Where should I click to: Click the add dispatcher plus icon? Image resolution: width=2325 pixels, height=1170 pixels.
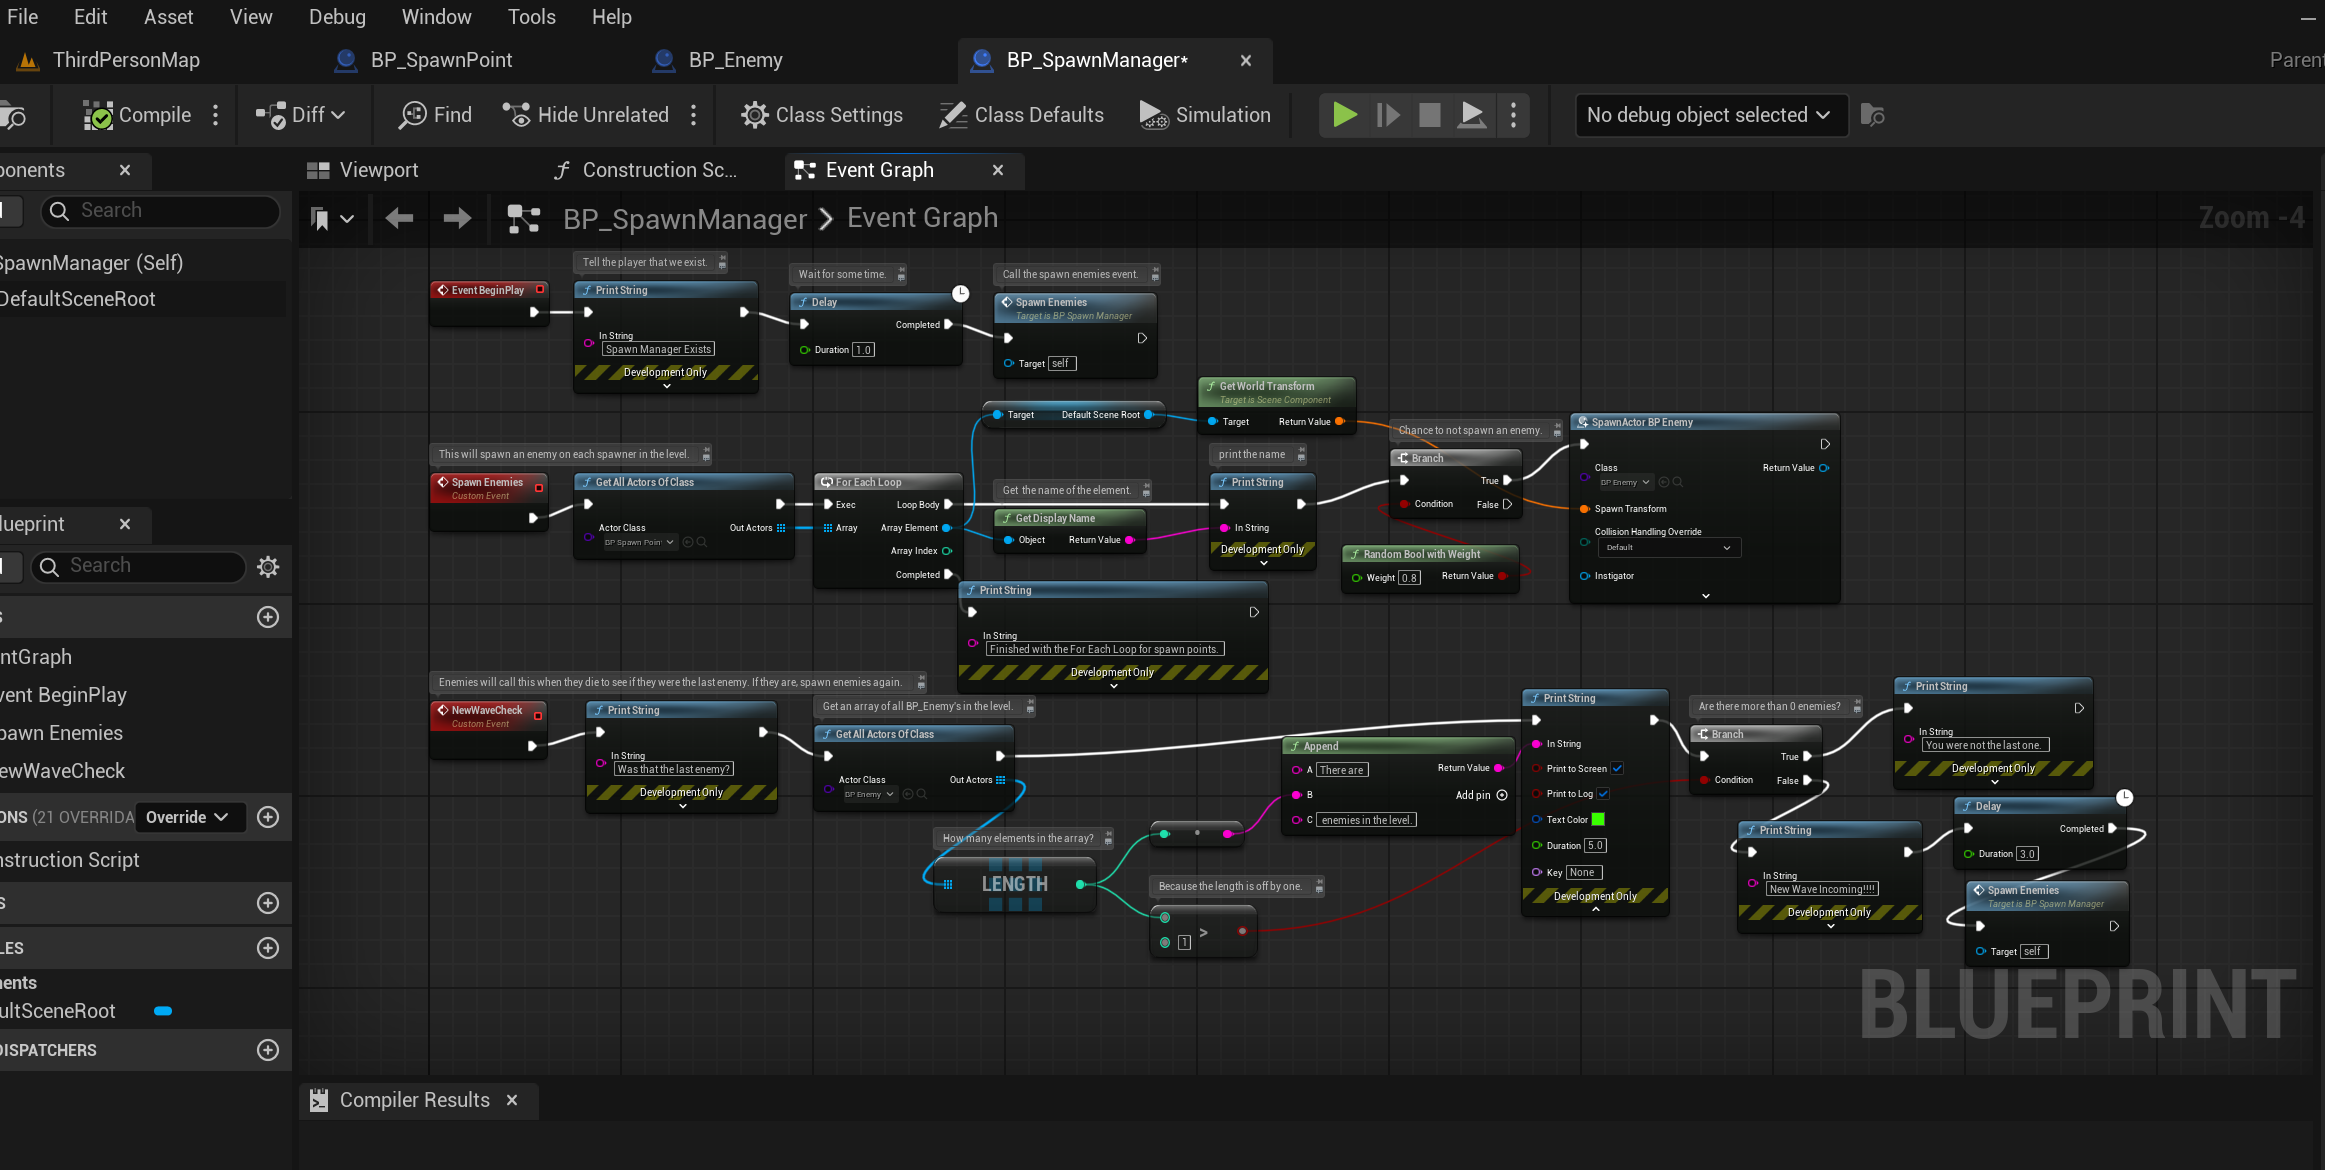[268, 1050]
